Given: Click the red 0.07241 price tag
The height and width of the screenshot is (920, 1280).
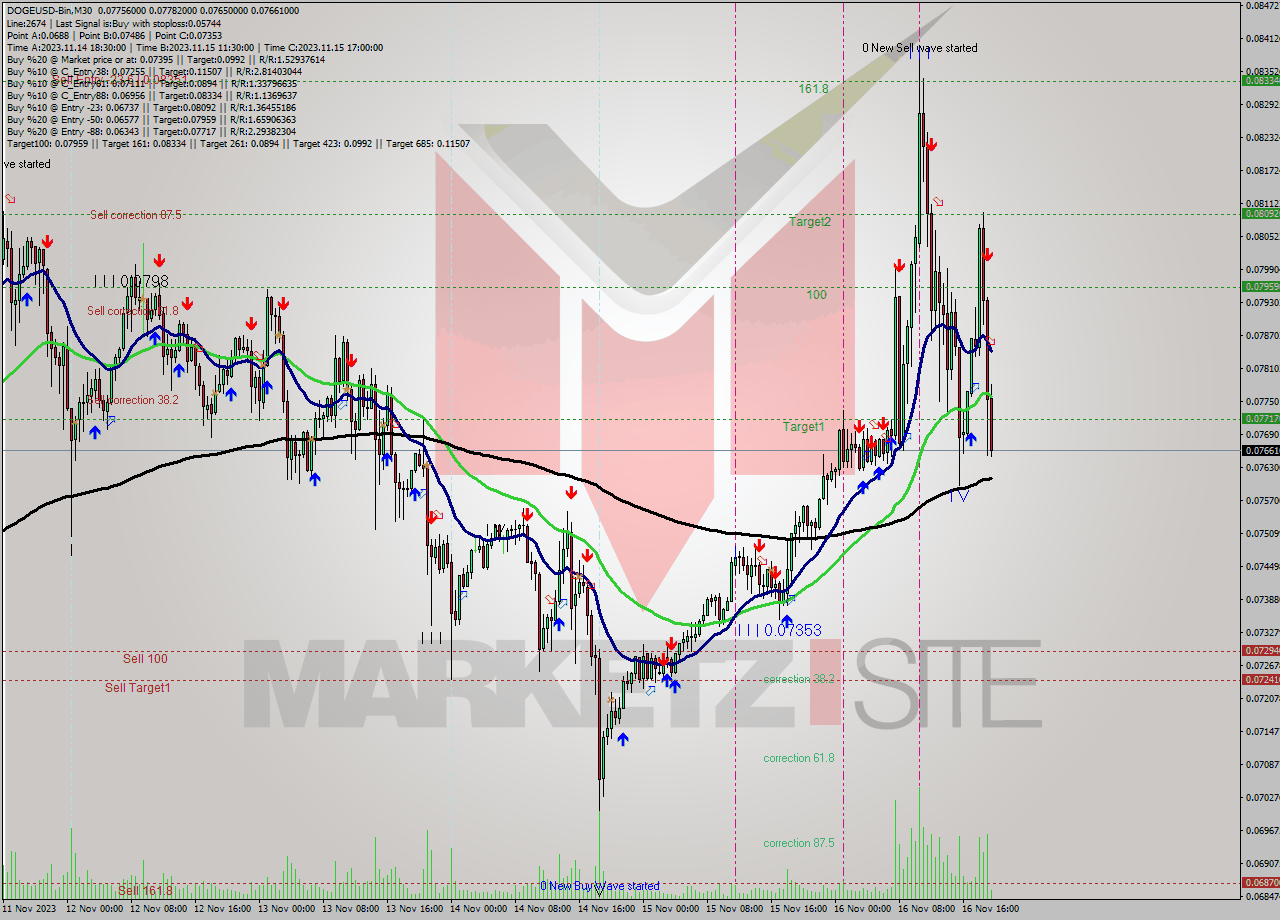Looking at the screenshot, I should point(1260,679).
